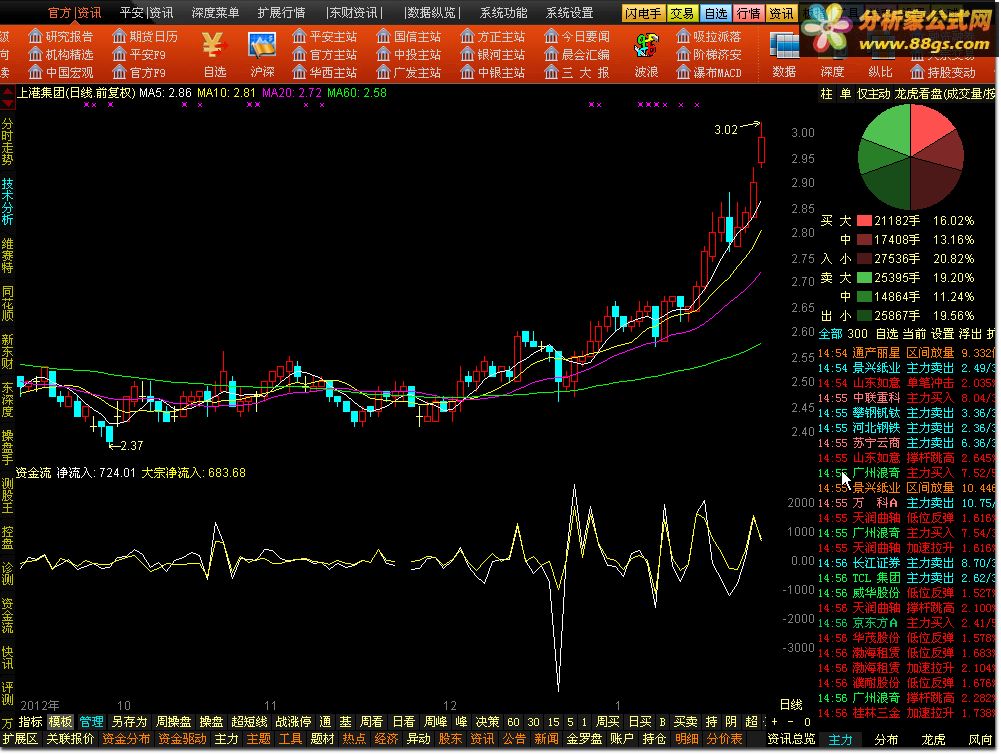
Task: Switch to 分时走势 sidebar tab
Action: pos(7,140)
